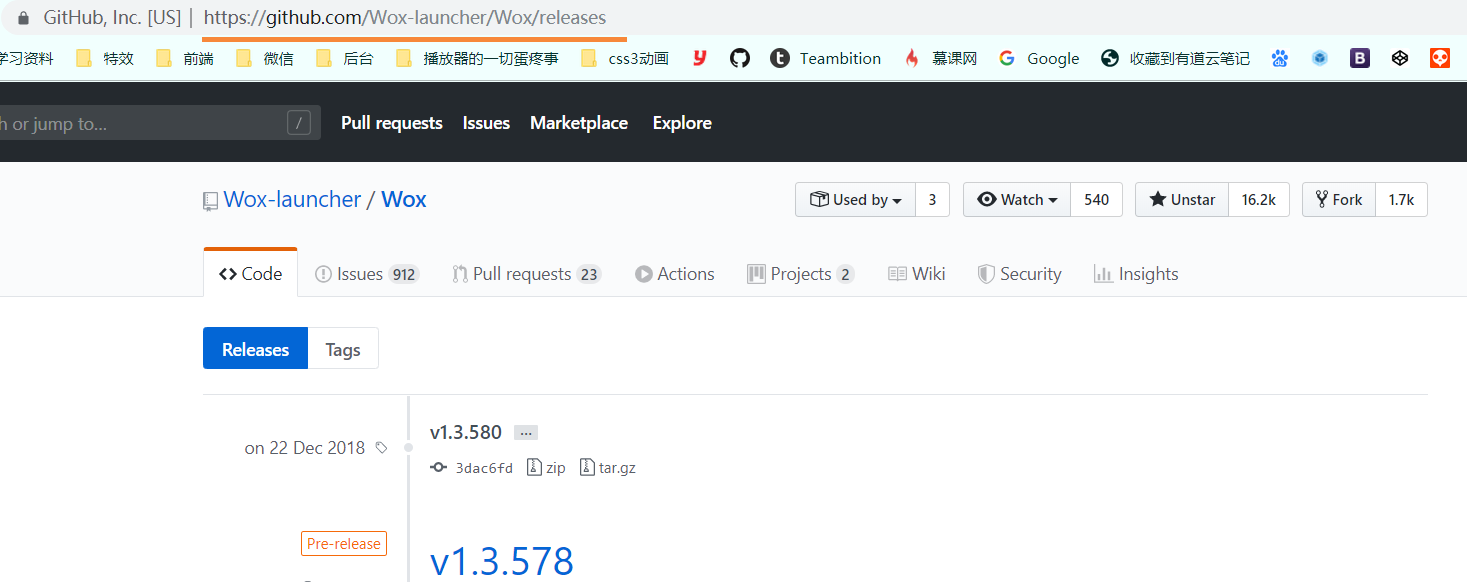Click the CodePen bookmark icon

[1399, 58]
